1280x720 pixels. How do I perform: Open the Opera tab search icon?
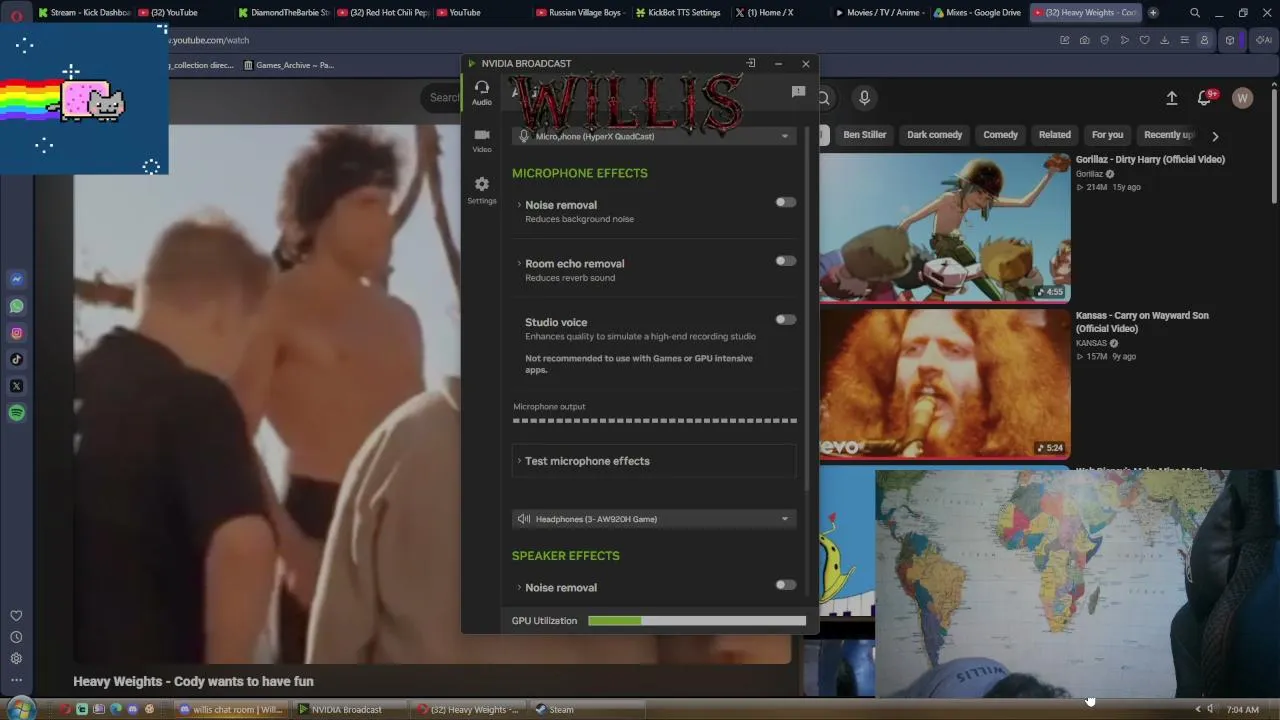(x=1195, y=13)
